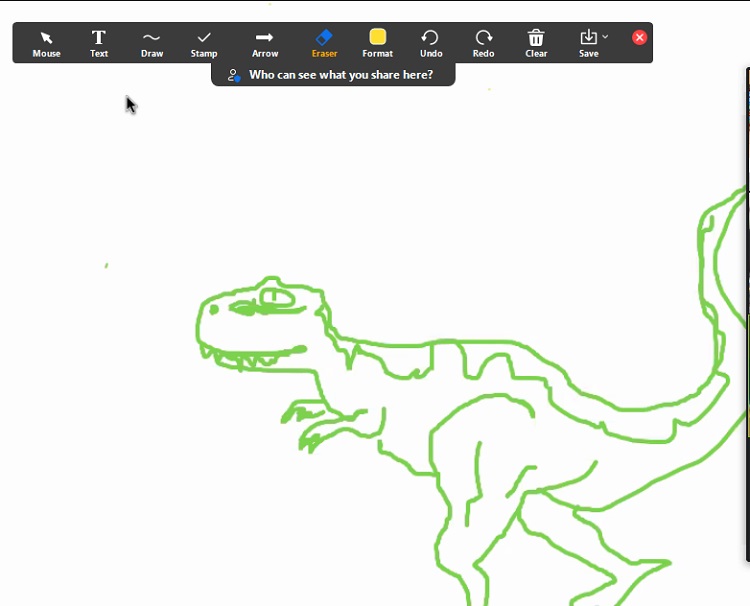The height and width of the screenshot is (606, 750).
Task: Select the Text tool
Action: (99, 44)
